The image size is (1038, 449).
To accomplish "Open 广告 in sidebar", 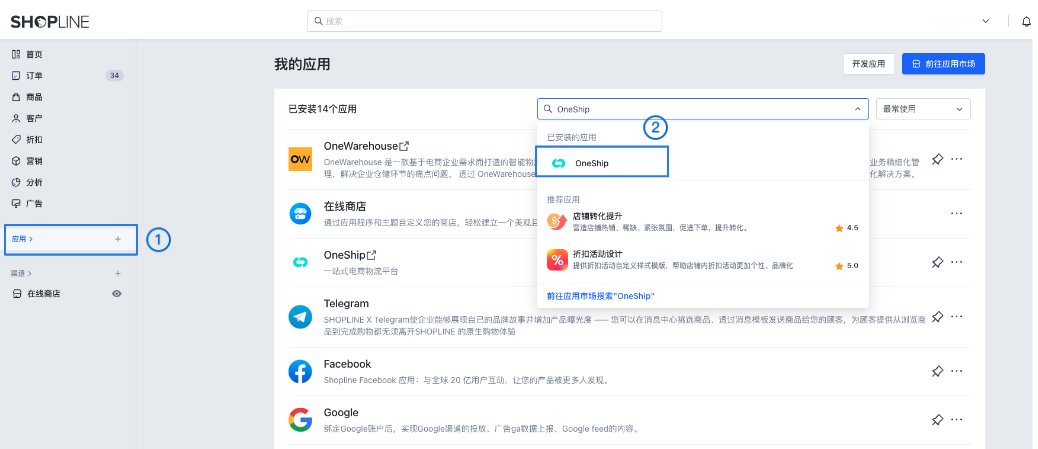I will click(34, 203).
